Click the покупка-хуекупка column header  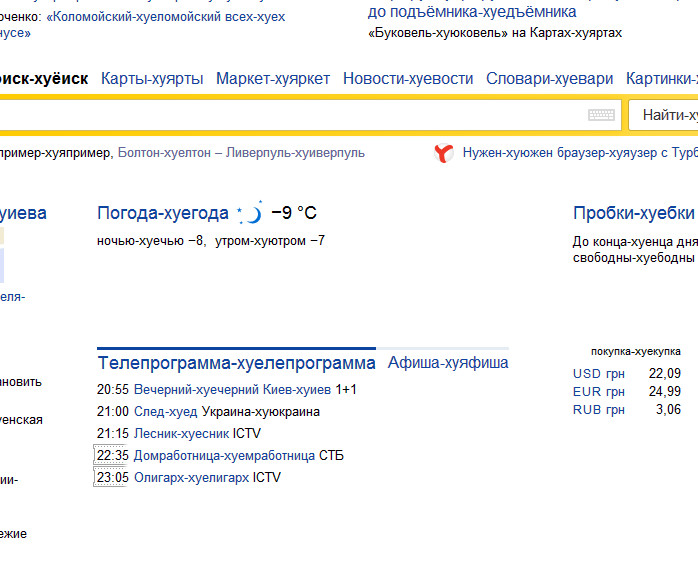click(x=636, y=351)
